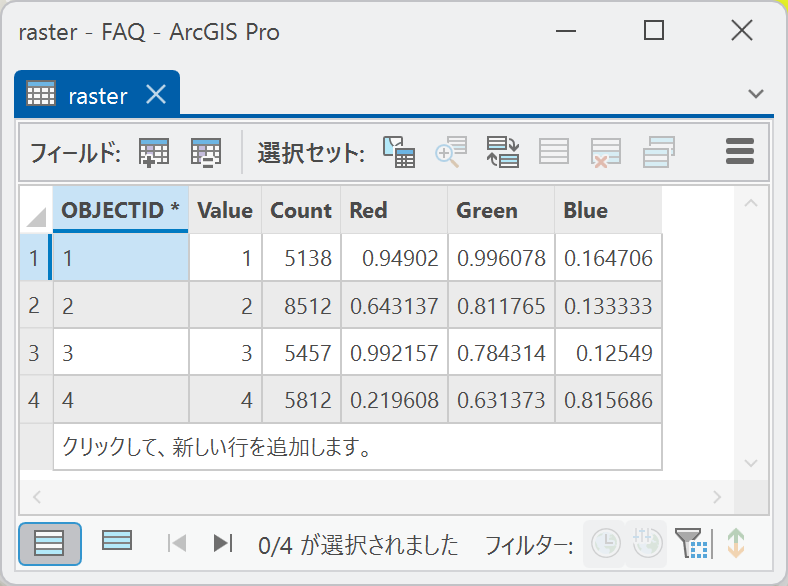Open Select By Attributes
788x586 pixels.
click(399, 152)
